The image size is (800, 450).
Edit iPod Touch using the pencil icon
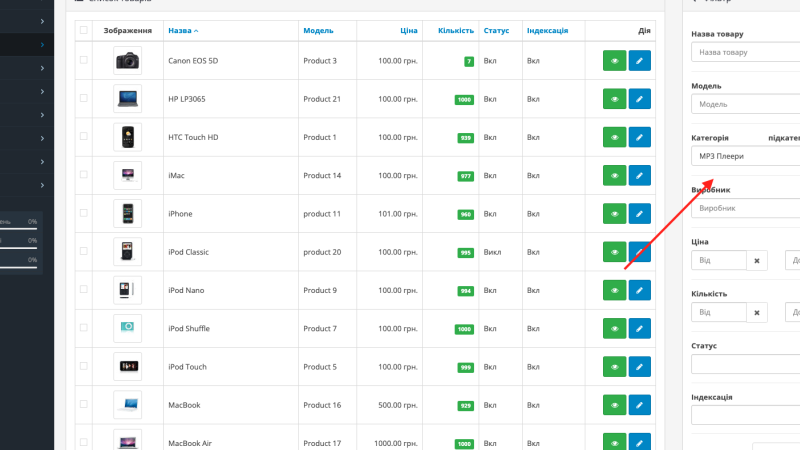(x=639, y=367)
